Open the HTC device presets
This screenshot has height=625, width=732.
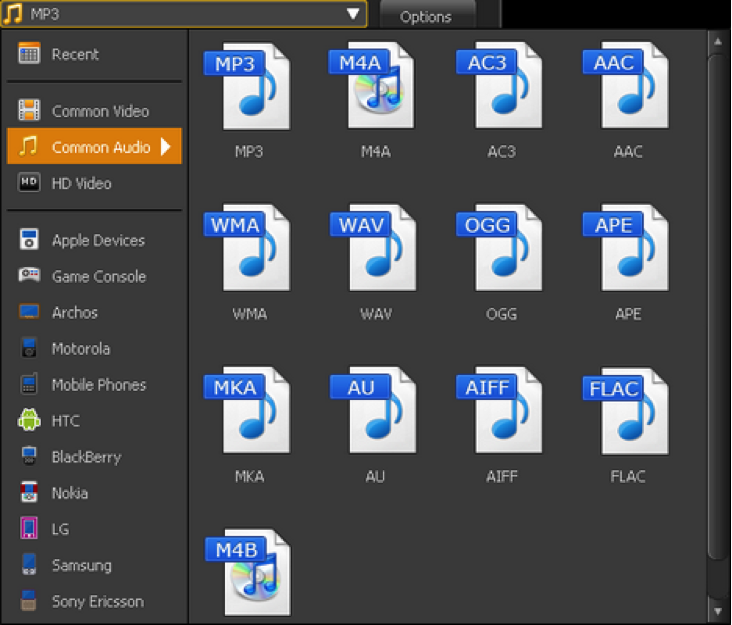[x=65, y=421]
